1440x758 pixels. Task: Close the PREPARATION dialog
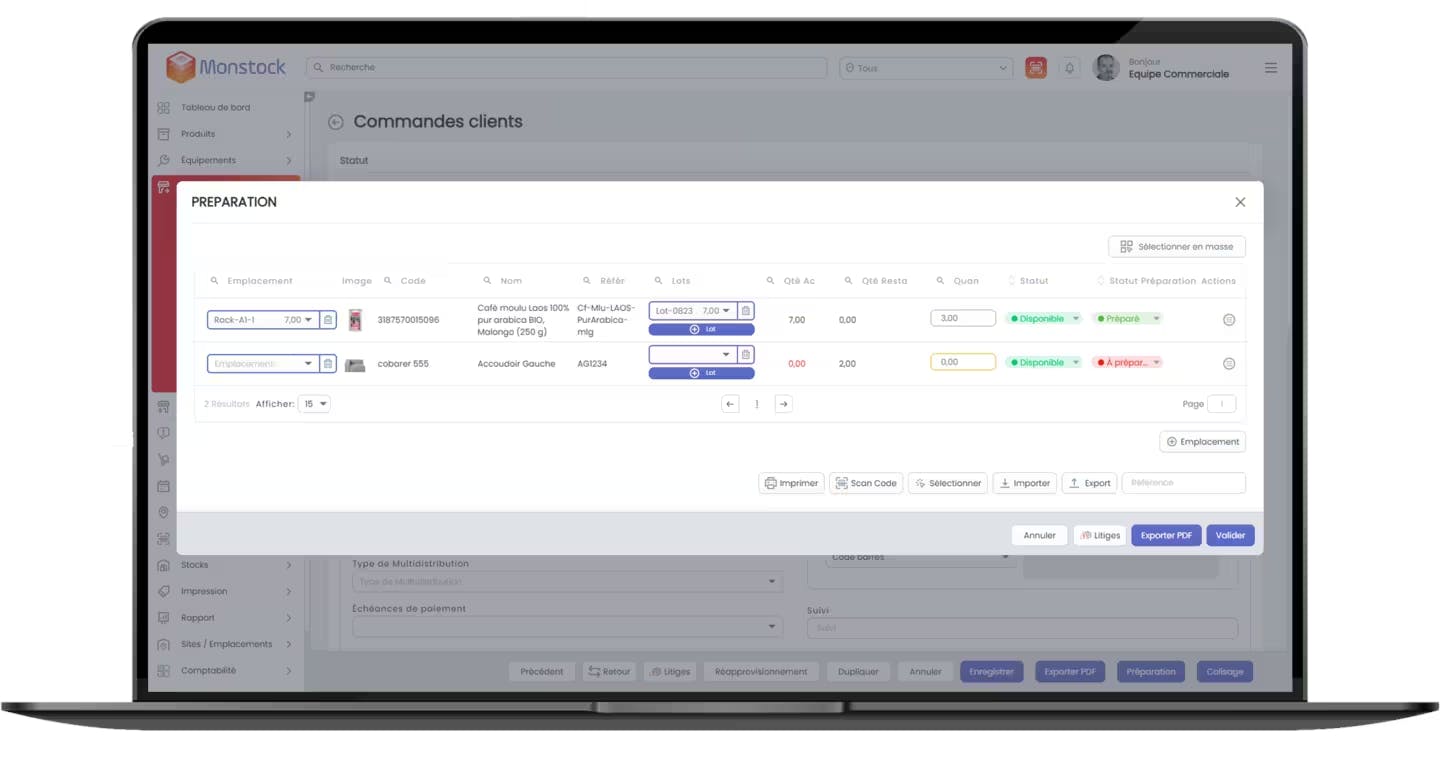[x=1240, y=202]
